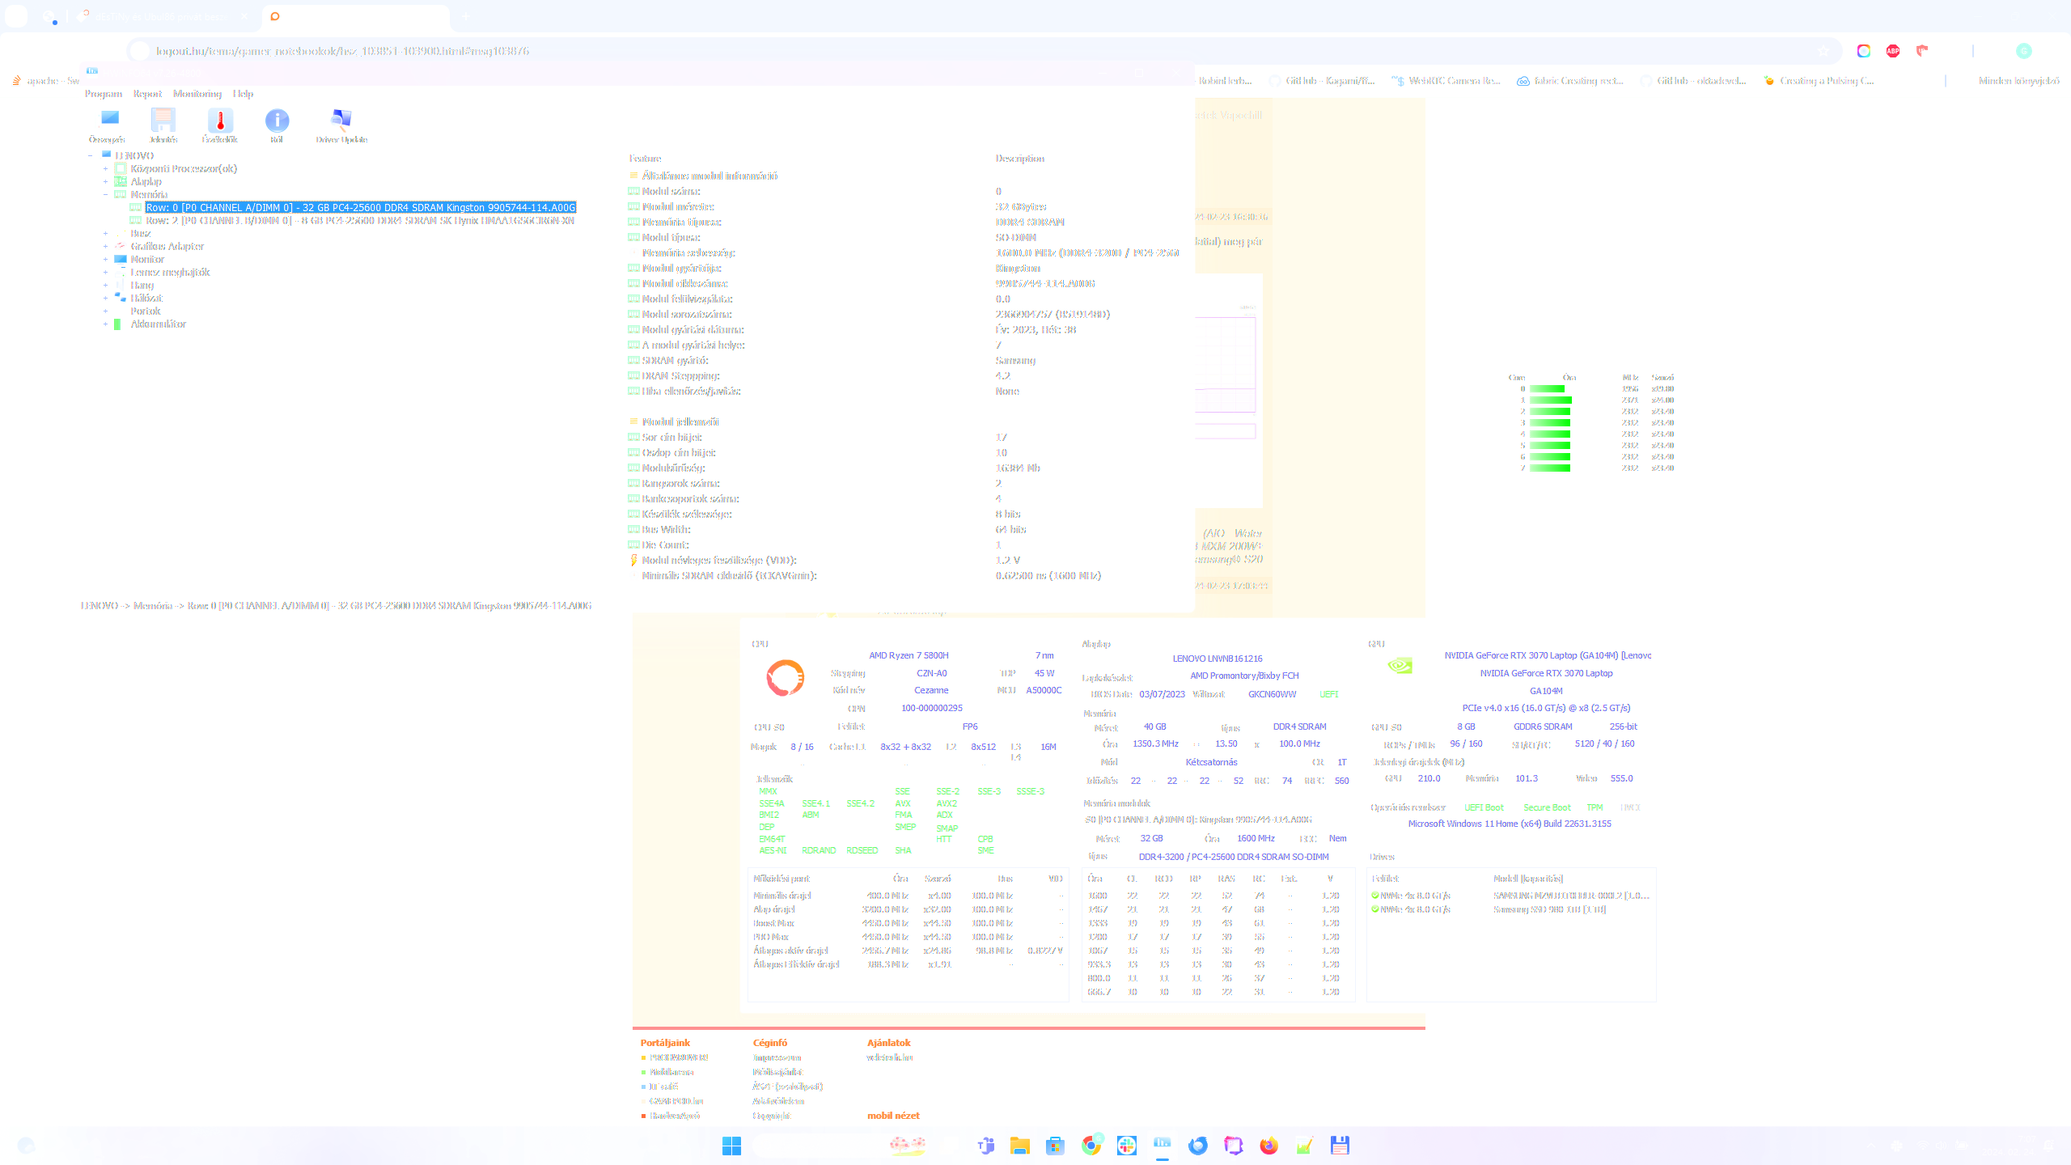Open the Összegzés summary toolbar icon
2071x1165 pixels.
pos(107,125)
